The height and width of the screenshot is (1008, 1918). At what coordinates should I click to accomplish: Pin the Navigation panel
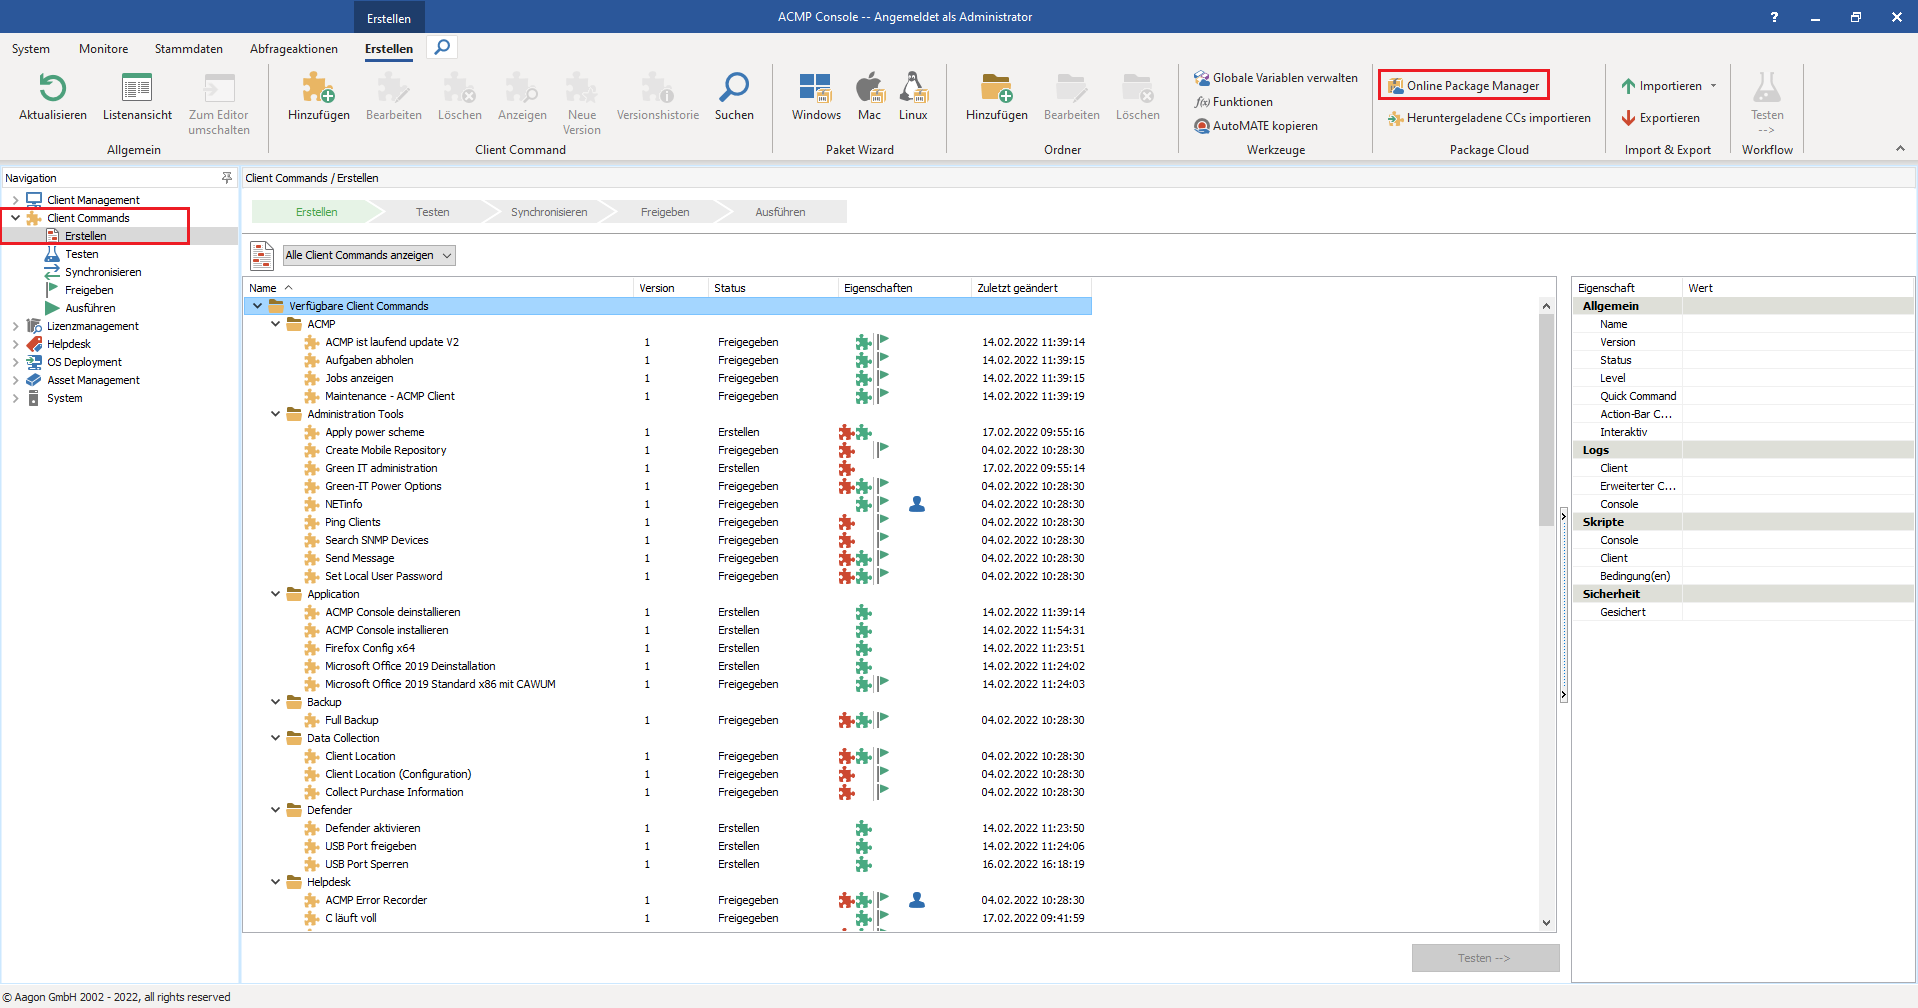227,177
